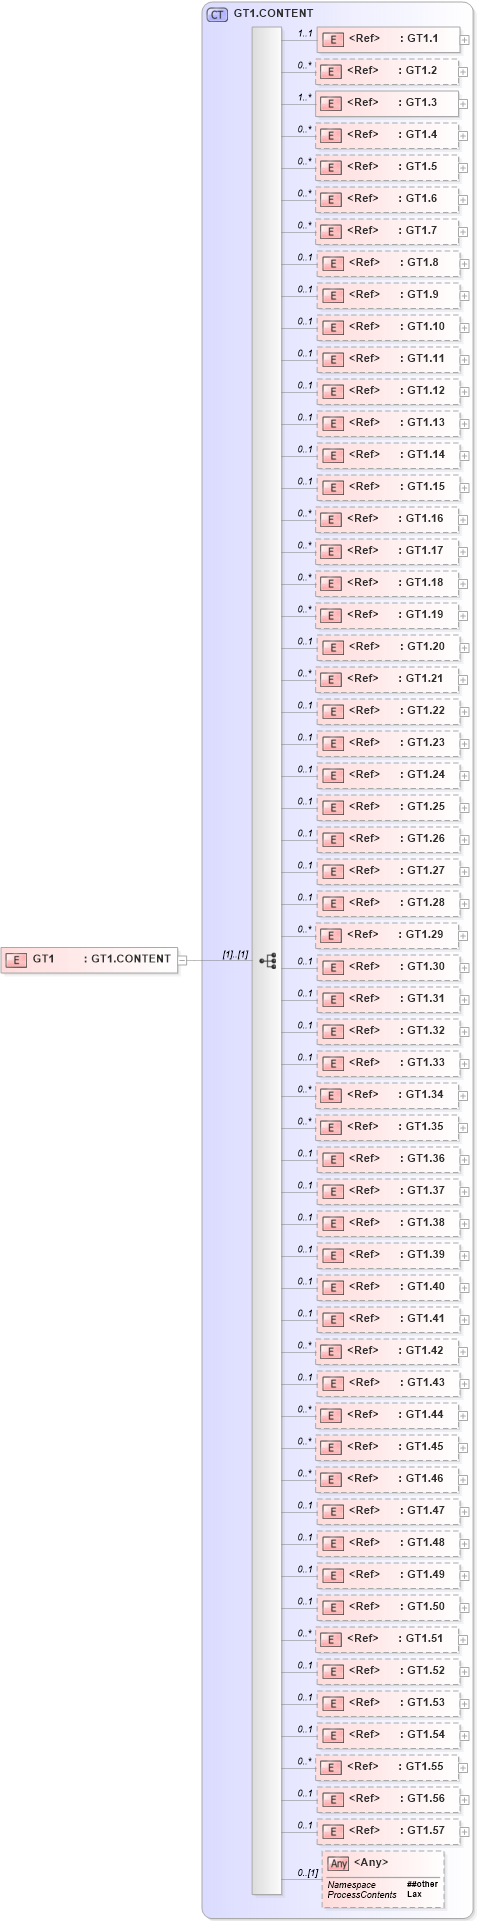Expand the GT1.34 element reference
This screenshot has height=1921, width=477.
464,1095
